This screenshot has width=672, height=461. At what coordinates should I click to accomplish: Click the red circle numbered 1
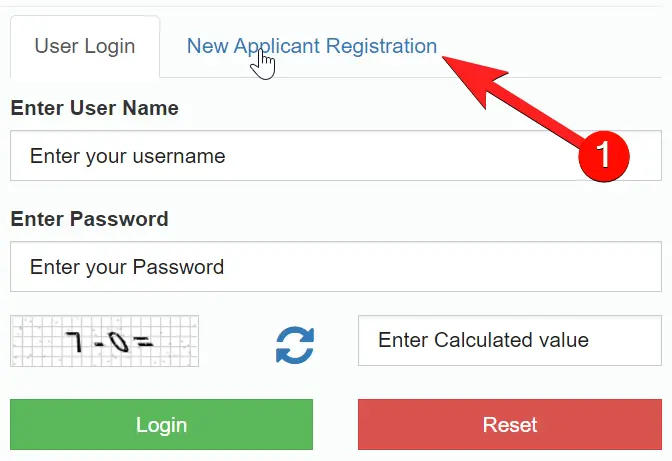603,156
